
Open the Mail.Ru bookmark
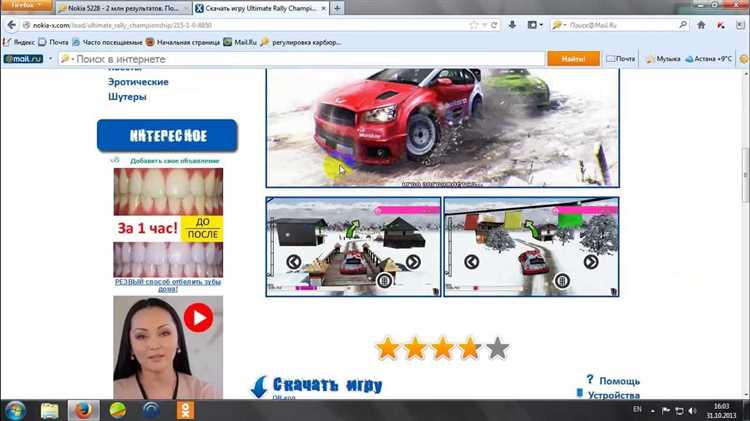240,42
